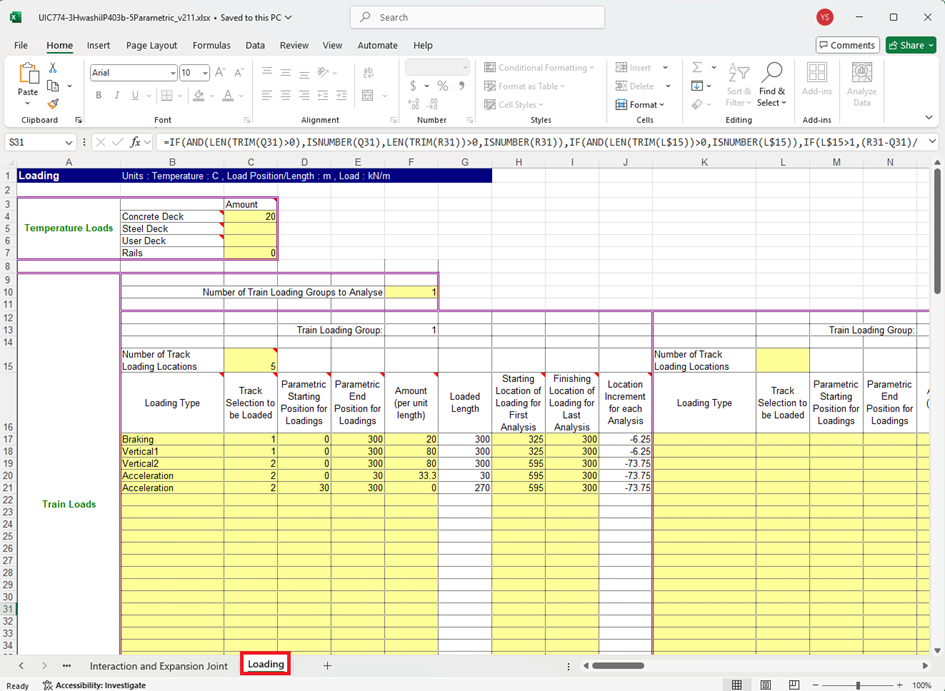945x691 pixels.
Task: Toggle Bold formatting
Action: pos(99,96)
